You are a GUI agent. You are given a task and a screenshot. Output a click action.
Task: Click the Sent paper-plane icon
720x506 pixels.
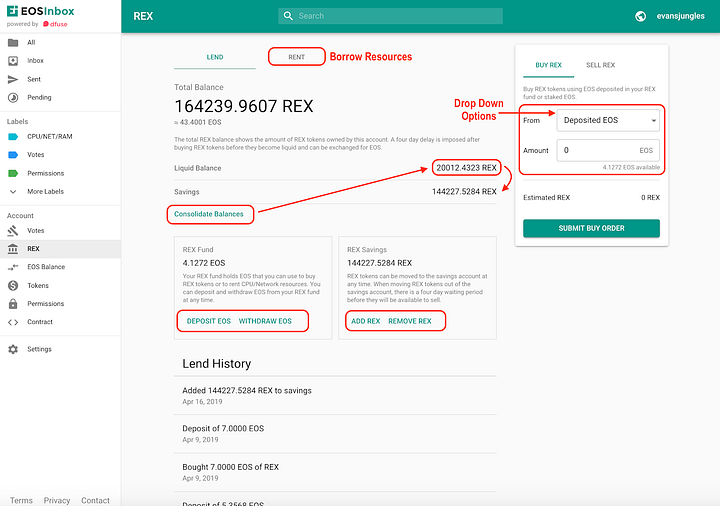point(13,79)
